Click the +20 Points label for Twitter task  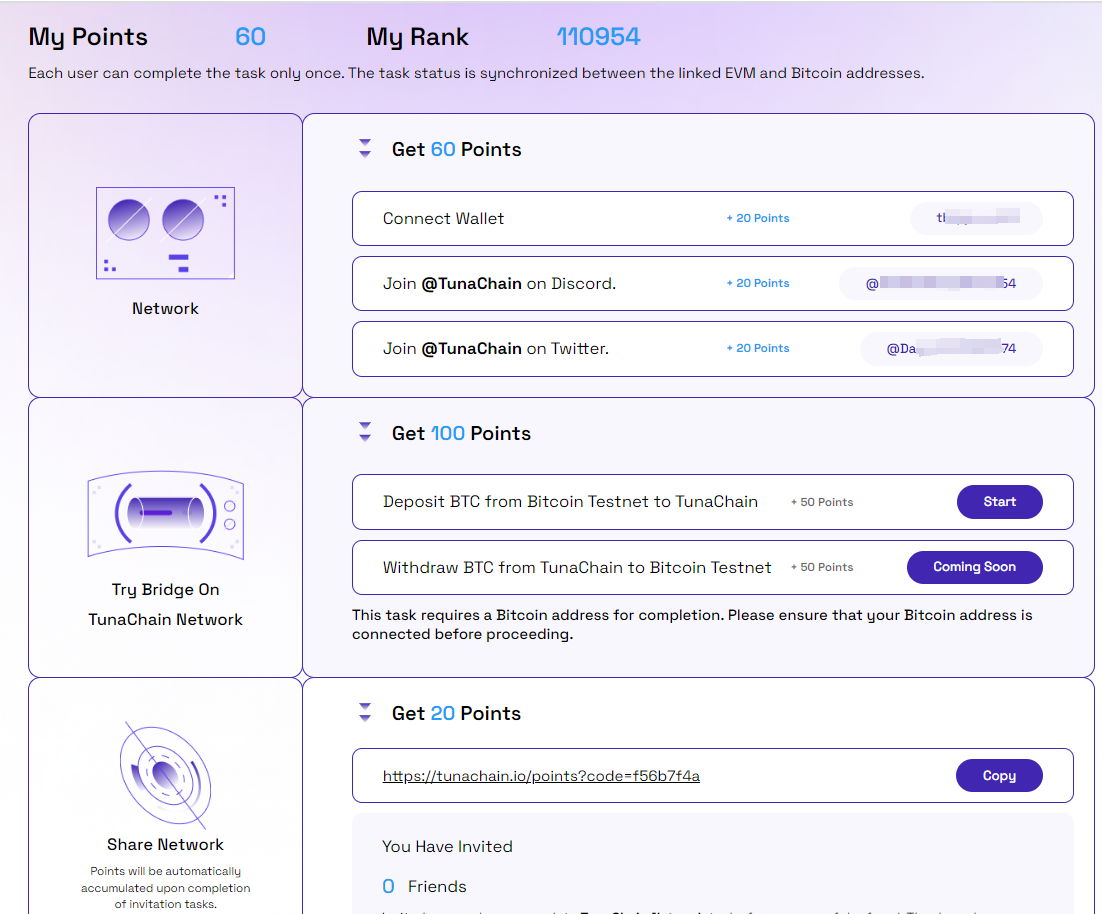[x=758, y=348]
